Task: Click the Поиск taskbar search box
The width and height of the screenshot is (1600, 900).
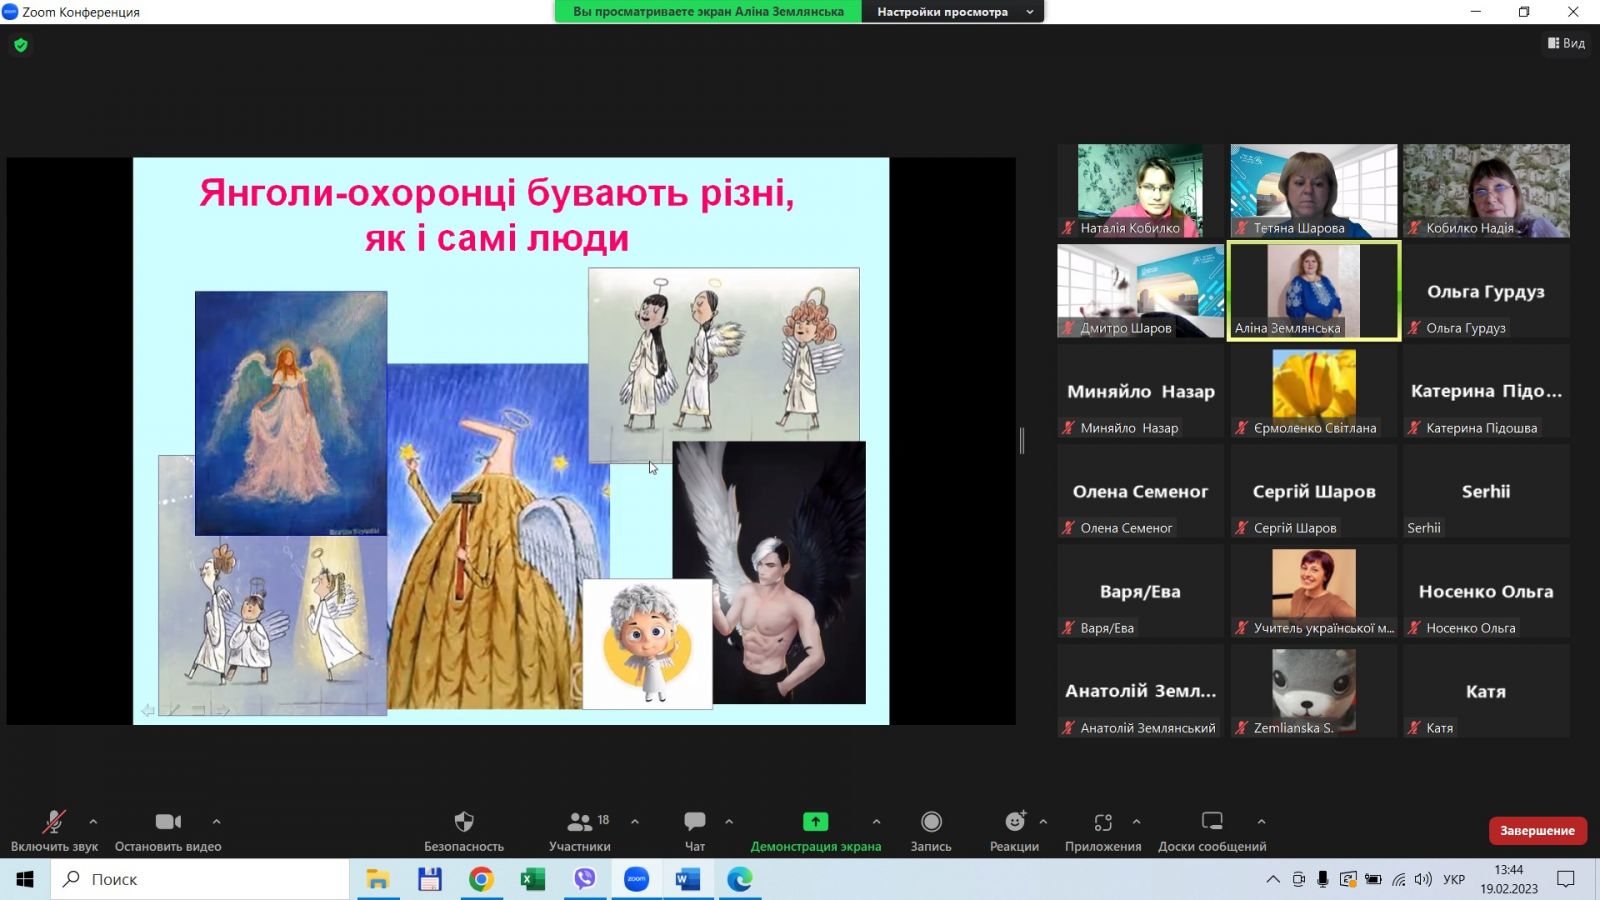Action: tap(200, 879)
